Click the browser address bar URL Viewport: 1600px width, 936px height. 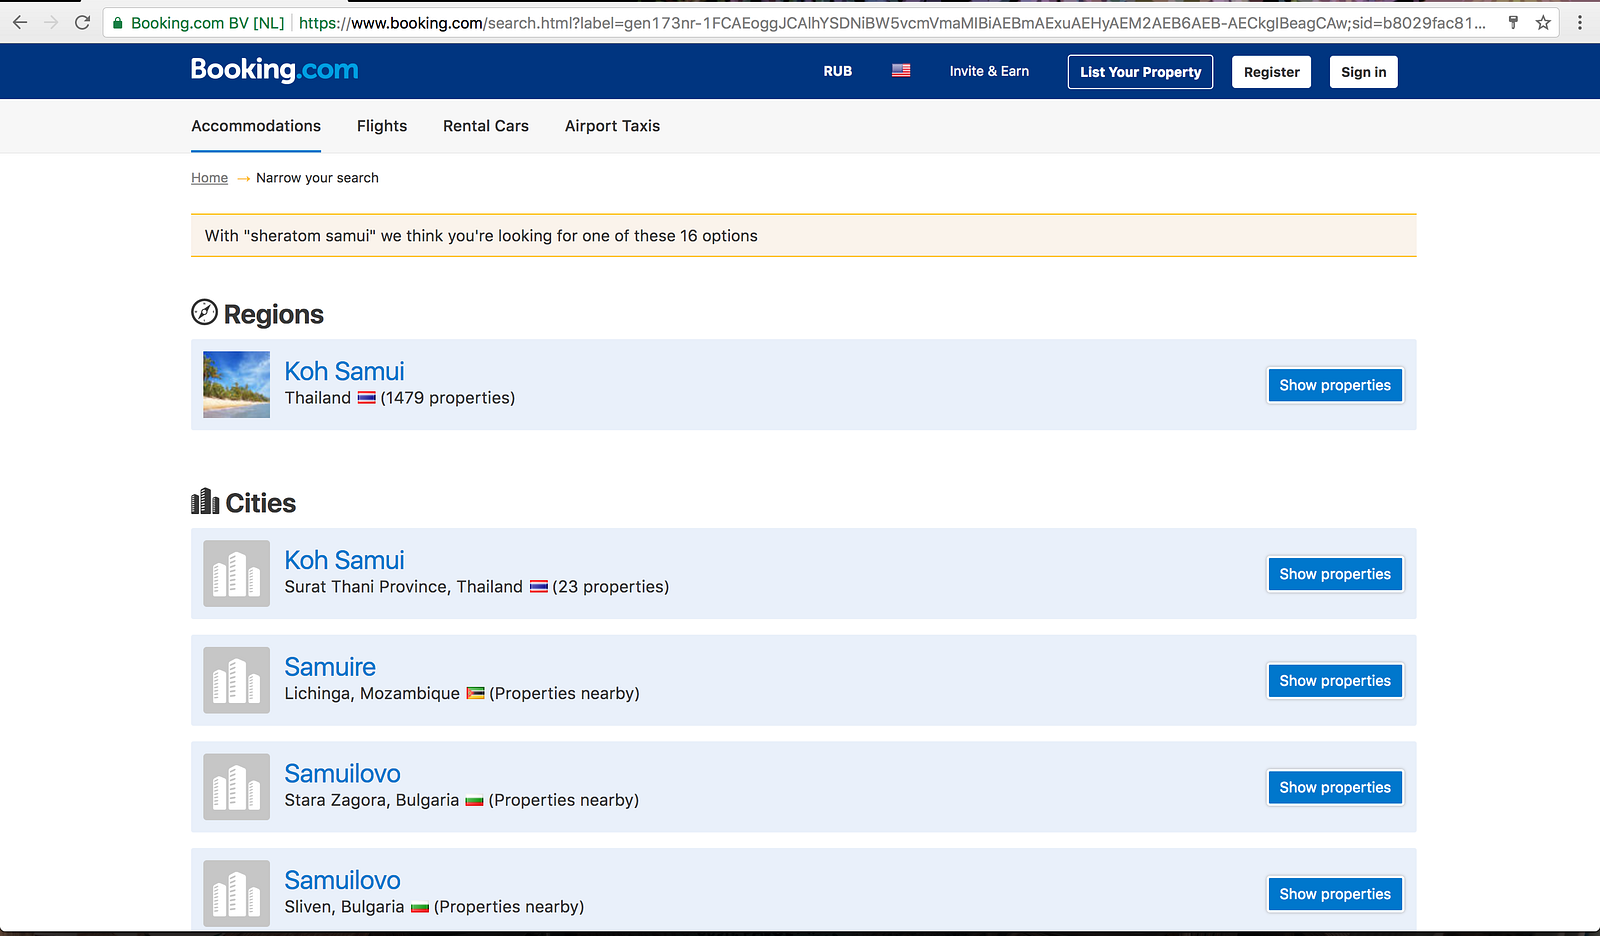tap(892, 22)
